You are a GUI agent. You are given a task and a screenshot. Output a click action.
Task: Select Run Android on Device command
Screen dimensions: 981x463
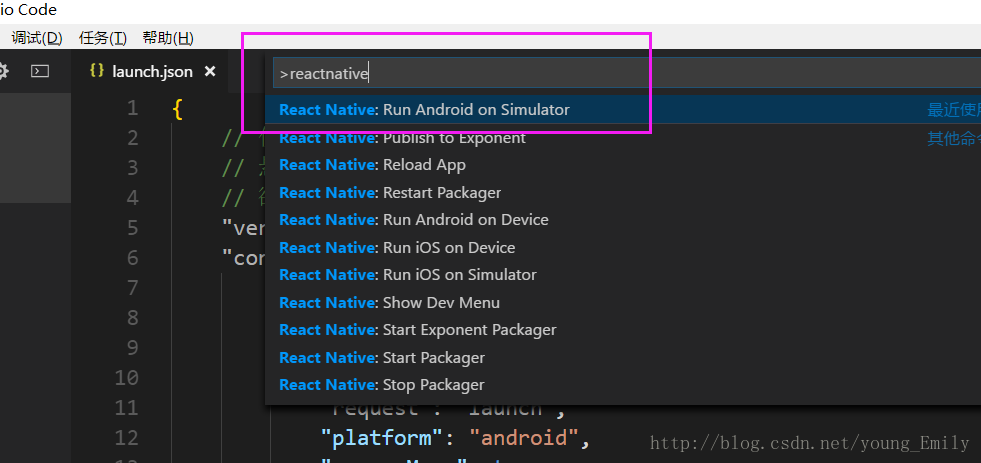coord(623,220)
